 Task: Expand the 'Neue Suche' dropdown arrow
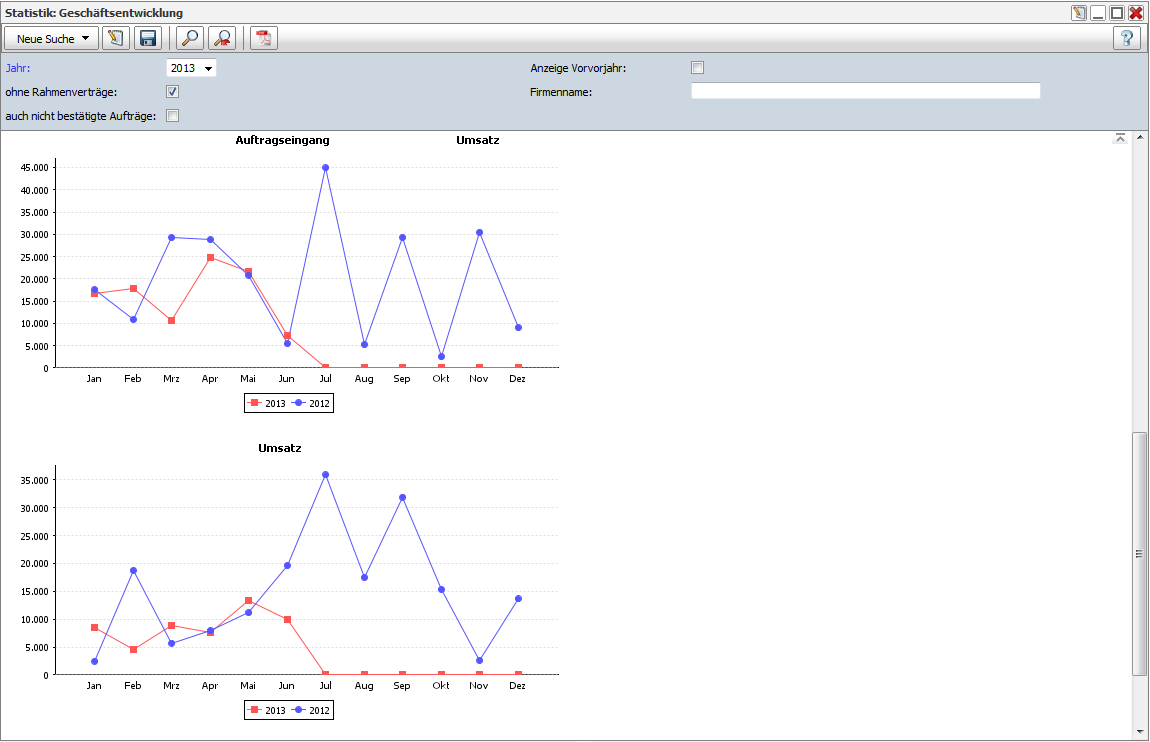tap(86, 39)
